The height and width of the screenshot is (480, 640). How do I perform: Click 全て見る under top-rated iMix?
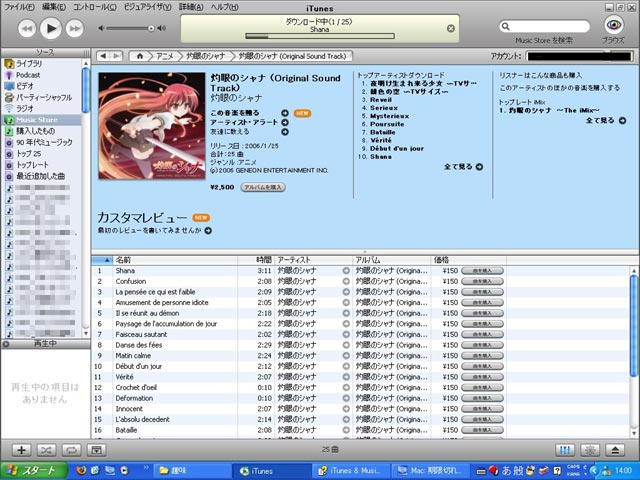(x=606, y=120)
